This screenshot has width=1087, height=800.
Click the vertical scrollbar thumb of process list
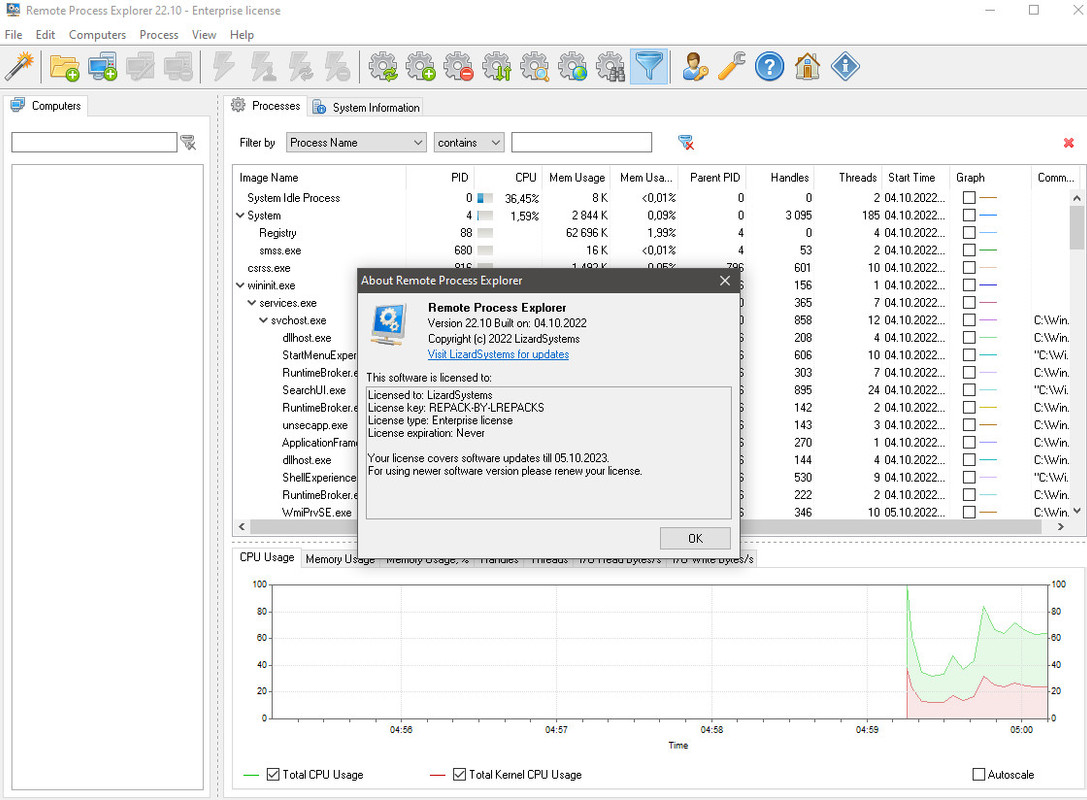[1077, 227]
